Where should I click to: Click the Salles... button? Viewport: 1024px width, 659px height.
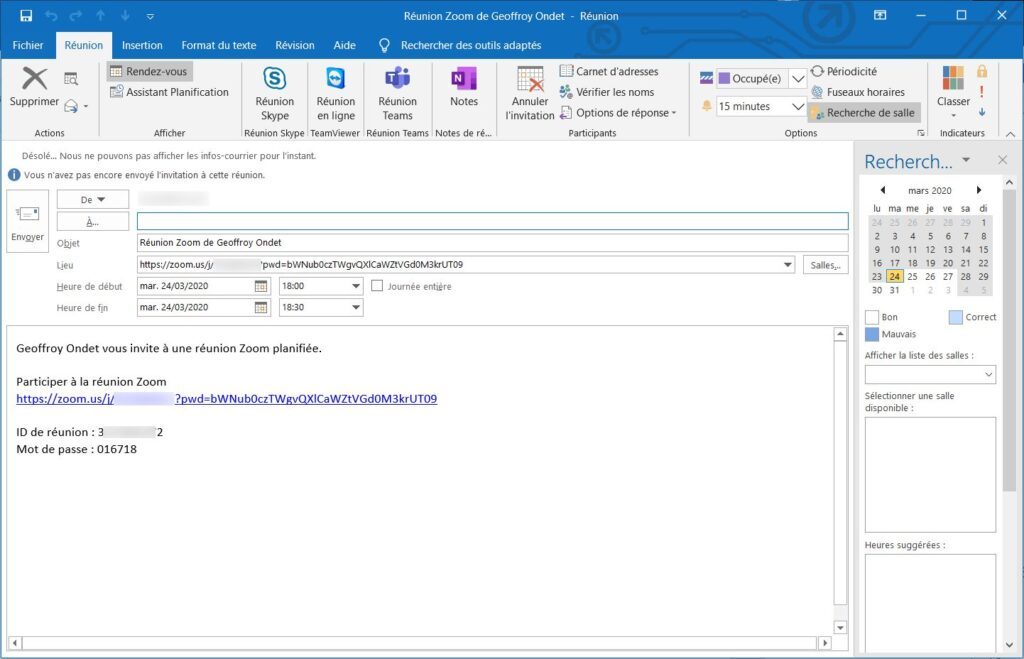pyautogui.click(x=825, y=265)
